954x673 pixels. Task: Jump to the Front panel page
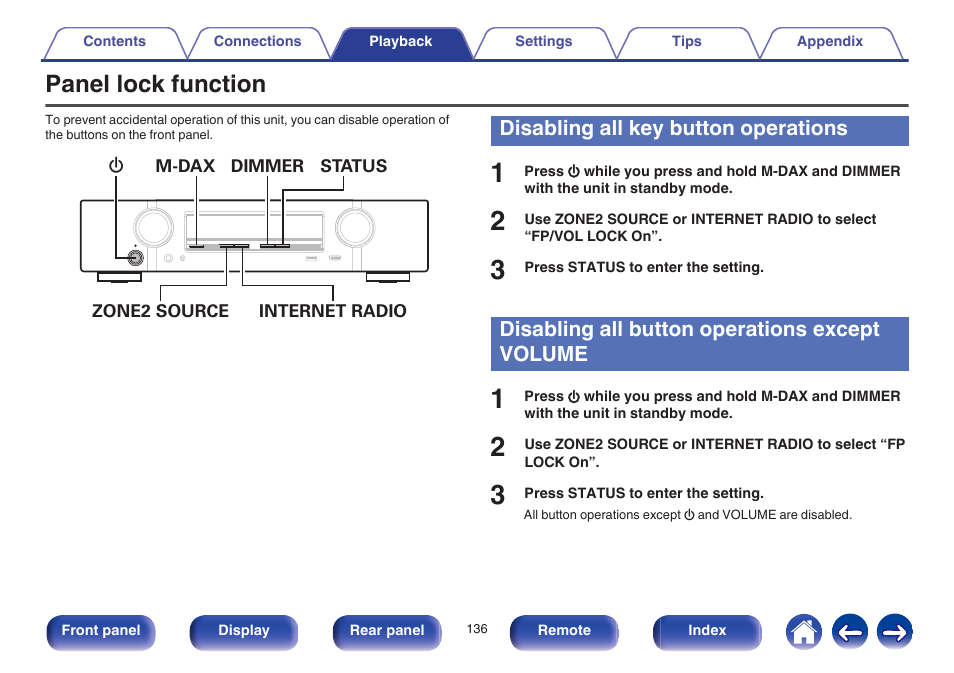pos(101,632)
